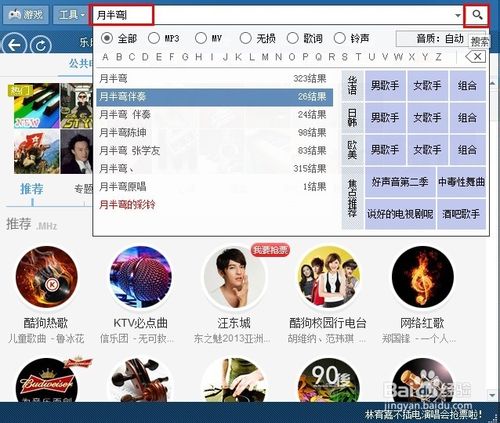
Task: Open the KTV必点曲 microphone icon
Action: [140, 277]
